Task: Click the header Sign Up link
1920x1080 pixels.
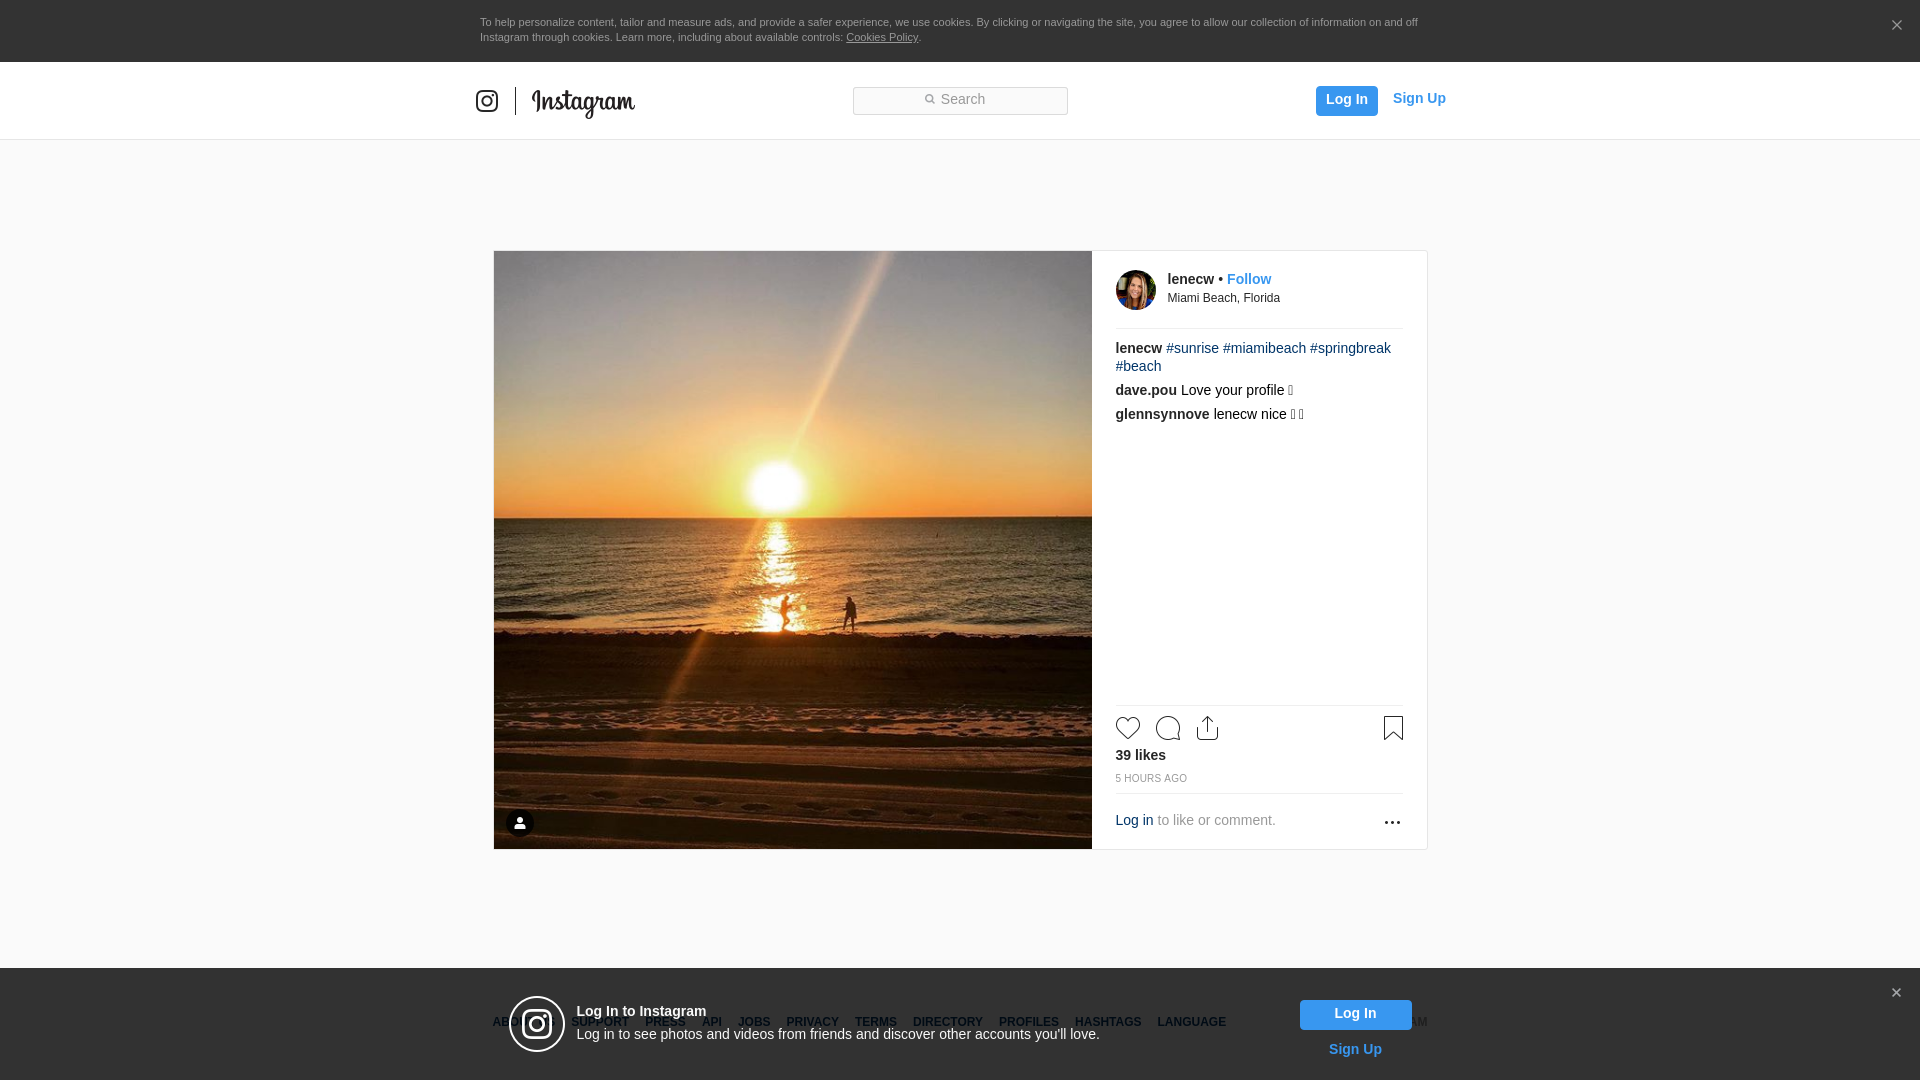Action: 1418,98
